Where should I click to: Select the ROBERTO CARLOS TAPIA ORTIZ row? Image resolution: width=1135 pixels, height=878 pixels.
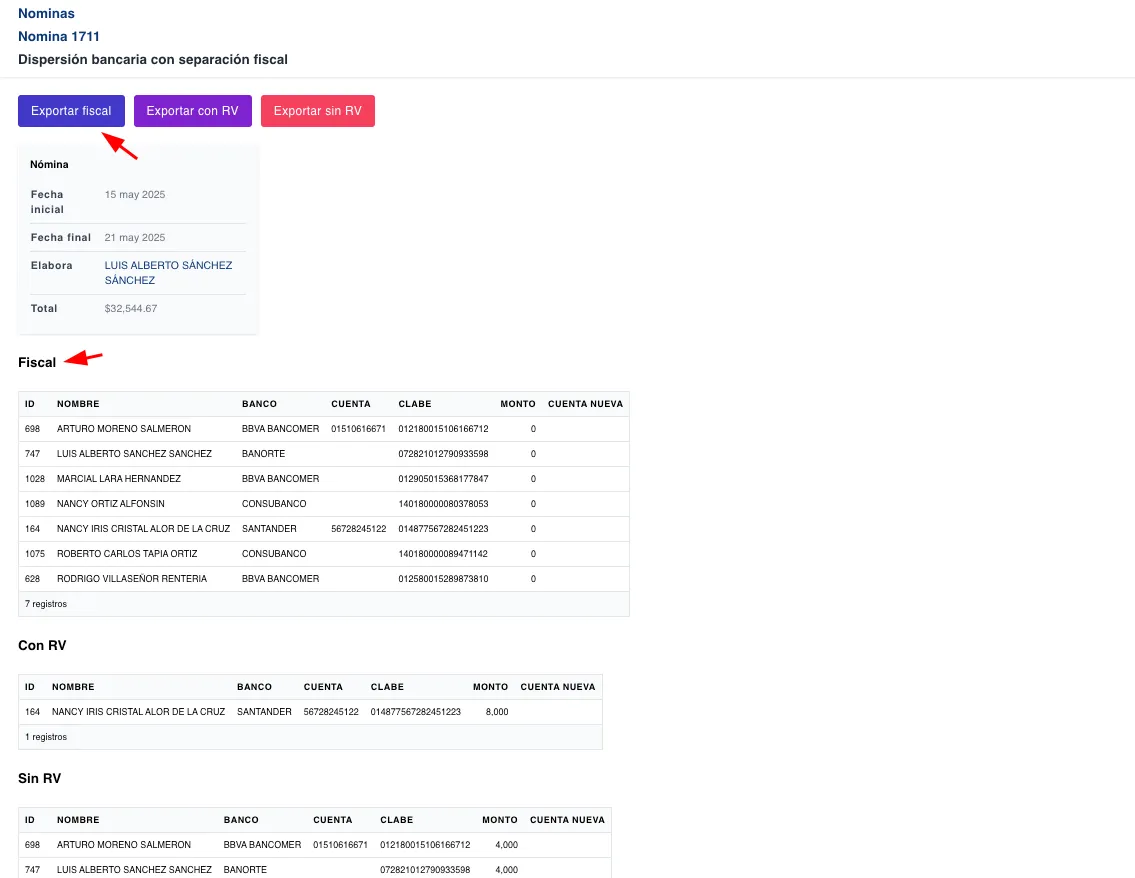point(127,554)
